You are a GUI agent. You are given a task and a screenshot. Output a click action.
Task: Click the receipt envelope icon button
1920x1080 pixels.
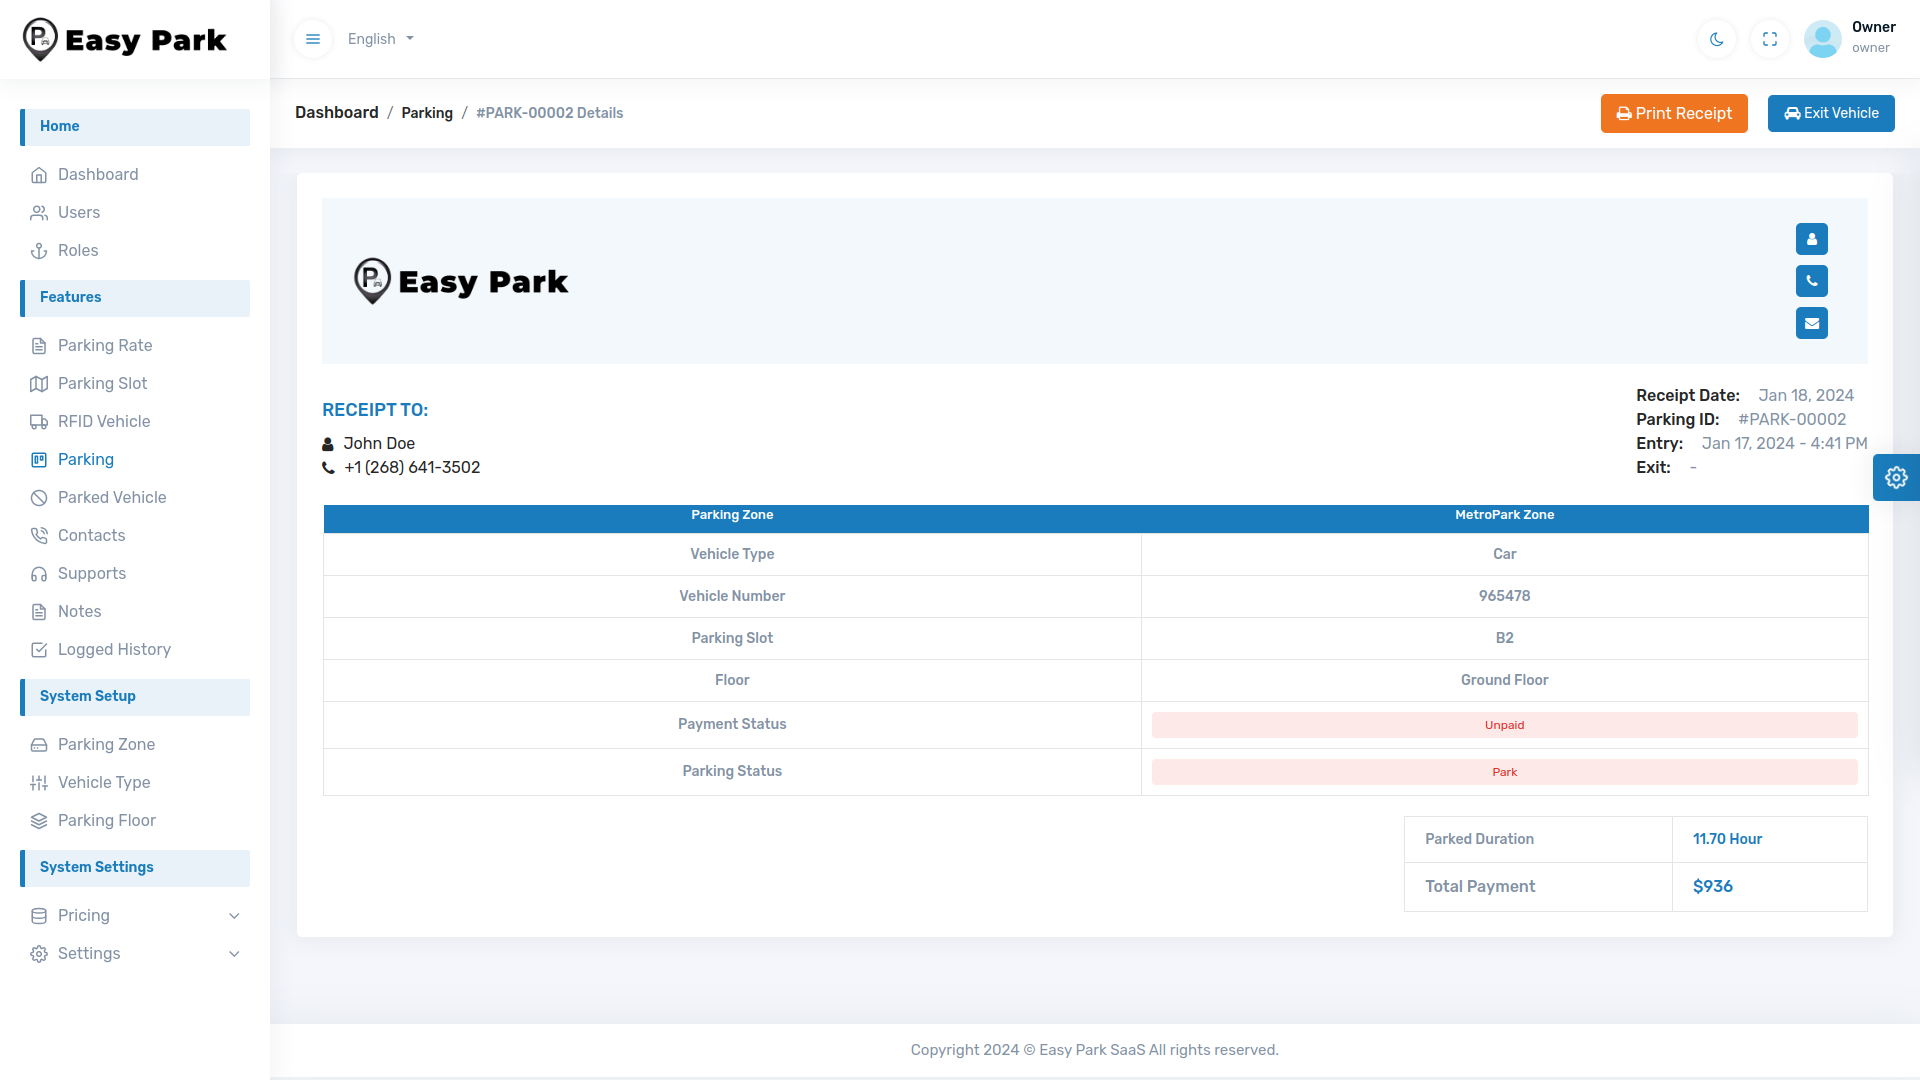tap(1811, 323)
